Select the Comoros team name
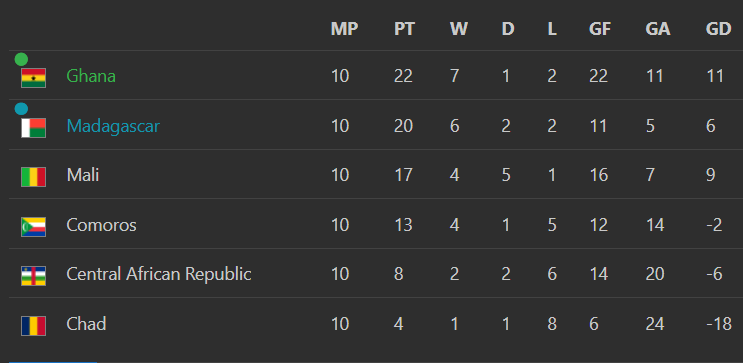This screenshot has width=743, height=363. 101,225
